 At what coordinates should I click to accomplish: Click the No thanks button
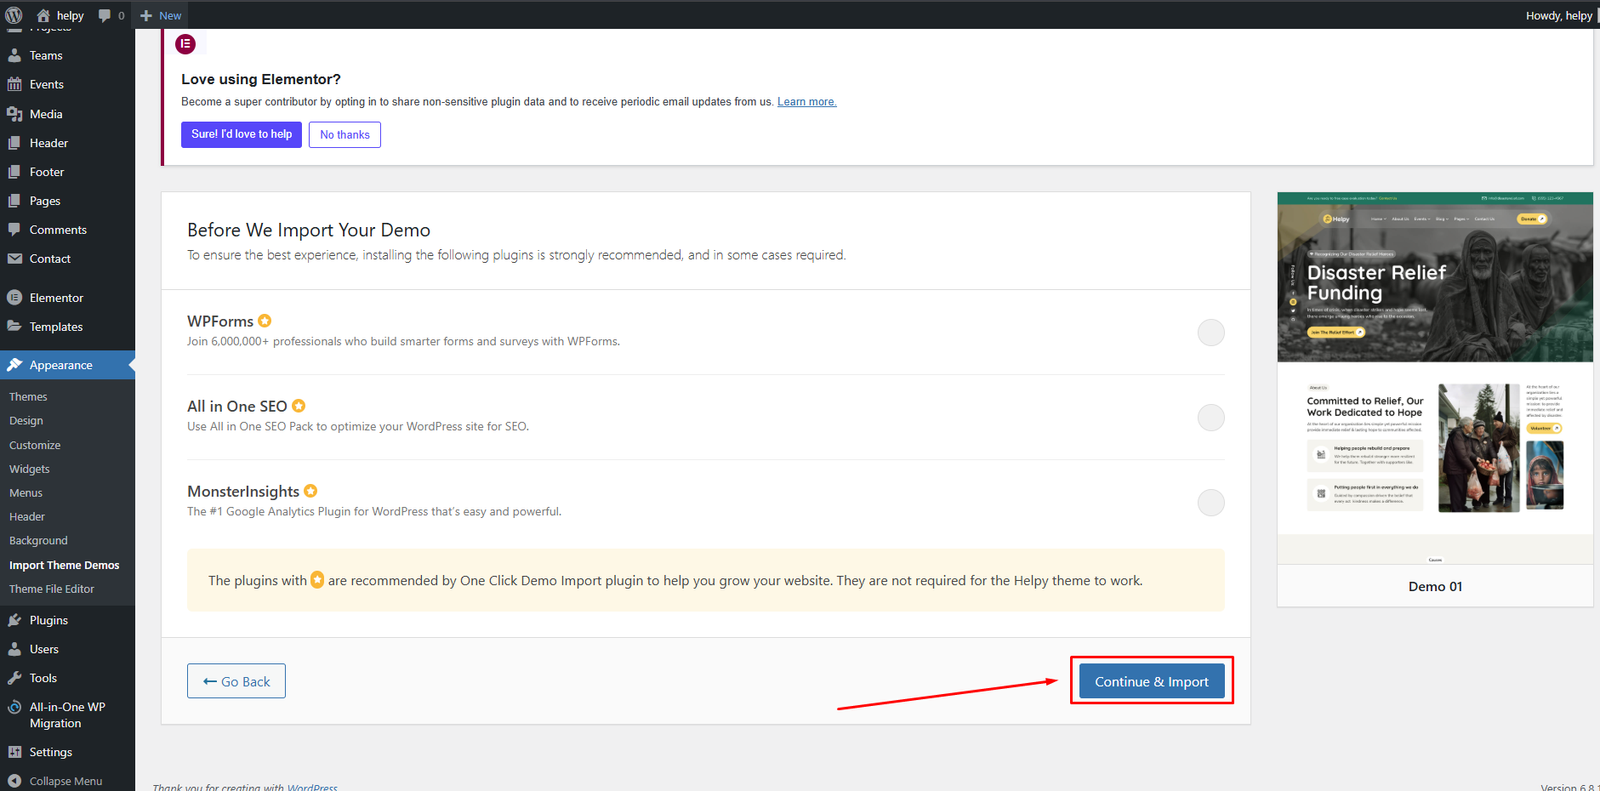[345, 134]
